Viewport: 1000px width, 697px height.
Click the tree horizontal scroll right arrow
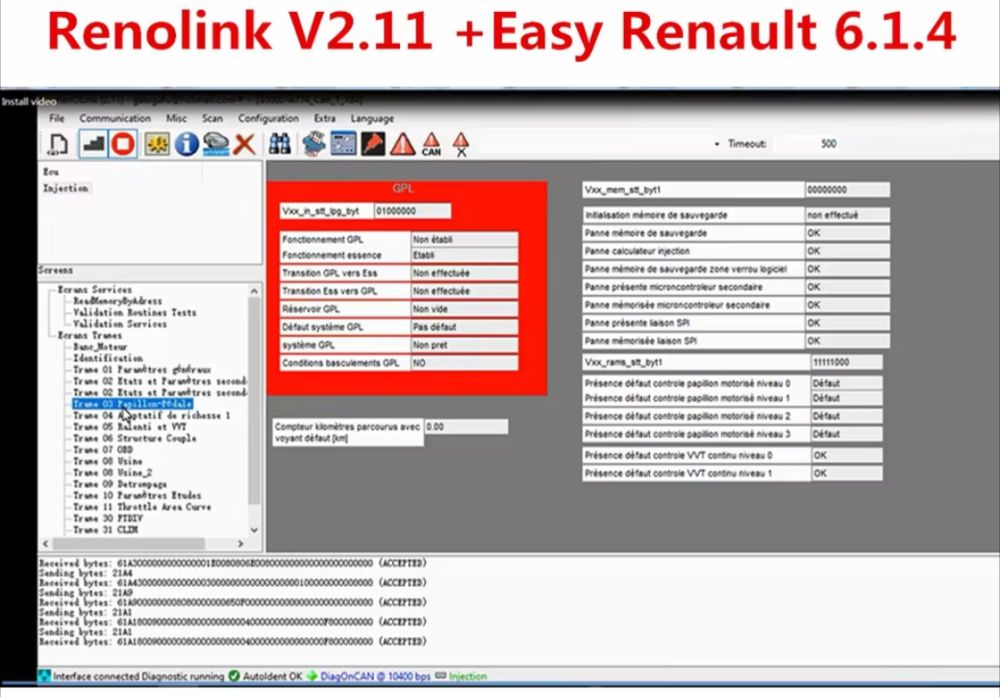click(x=240, y=544)
